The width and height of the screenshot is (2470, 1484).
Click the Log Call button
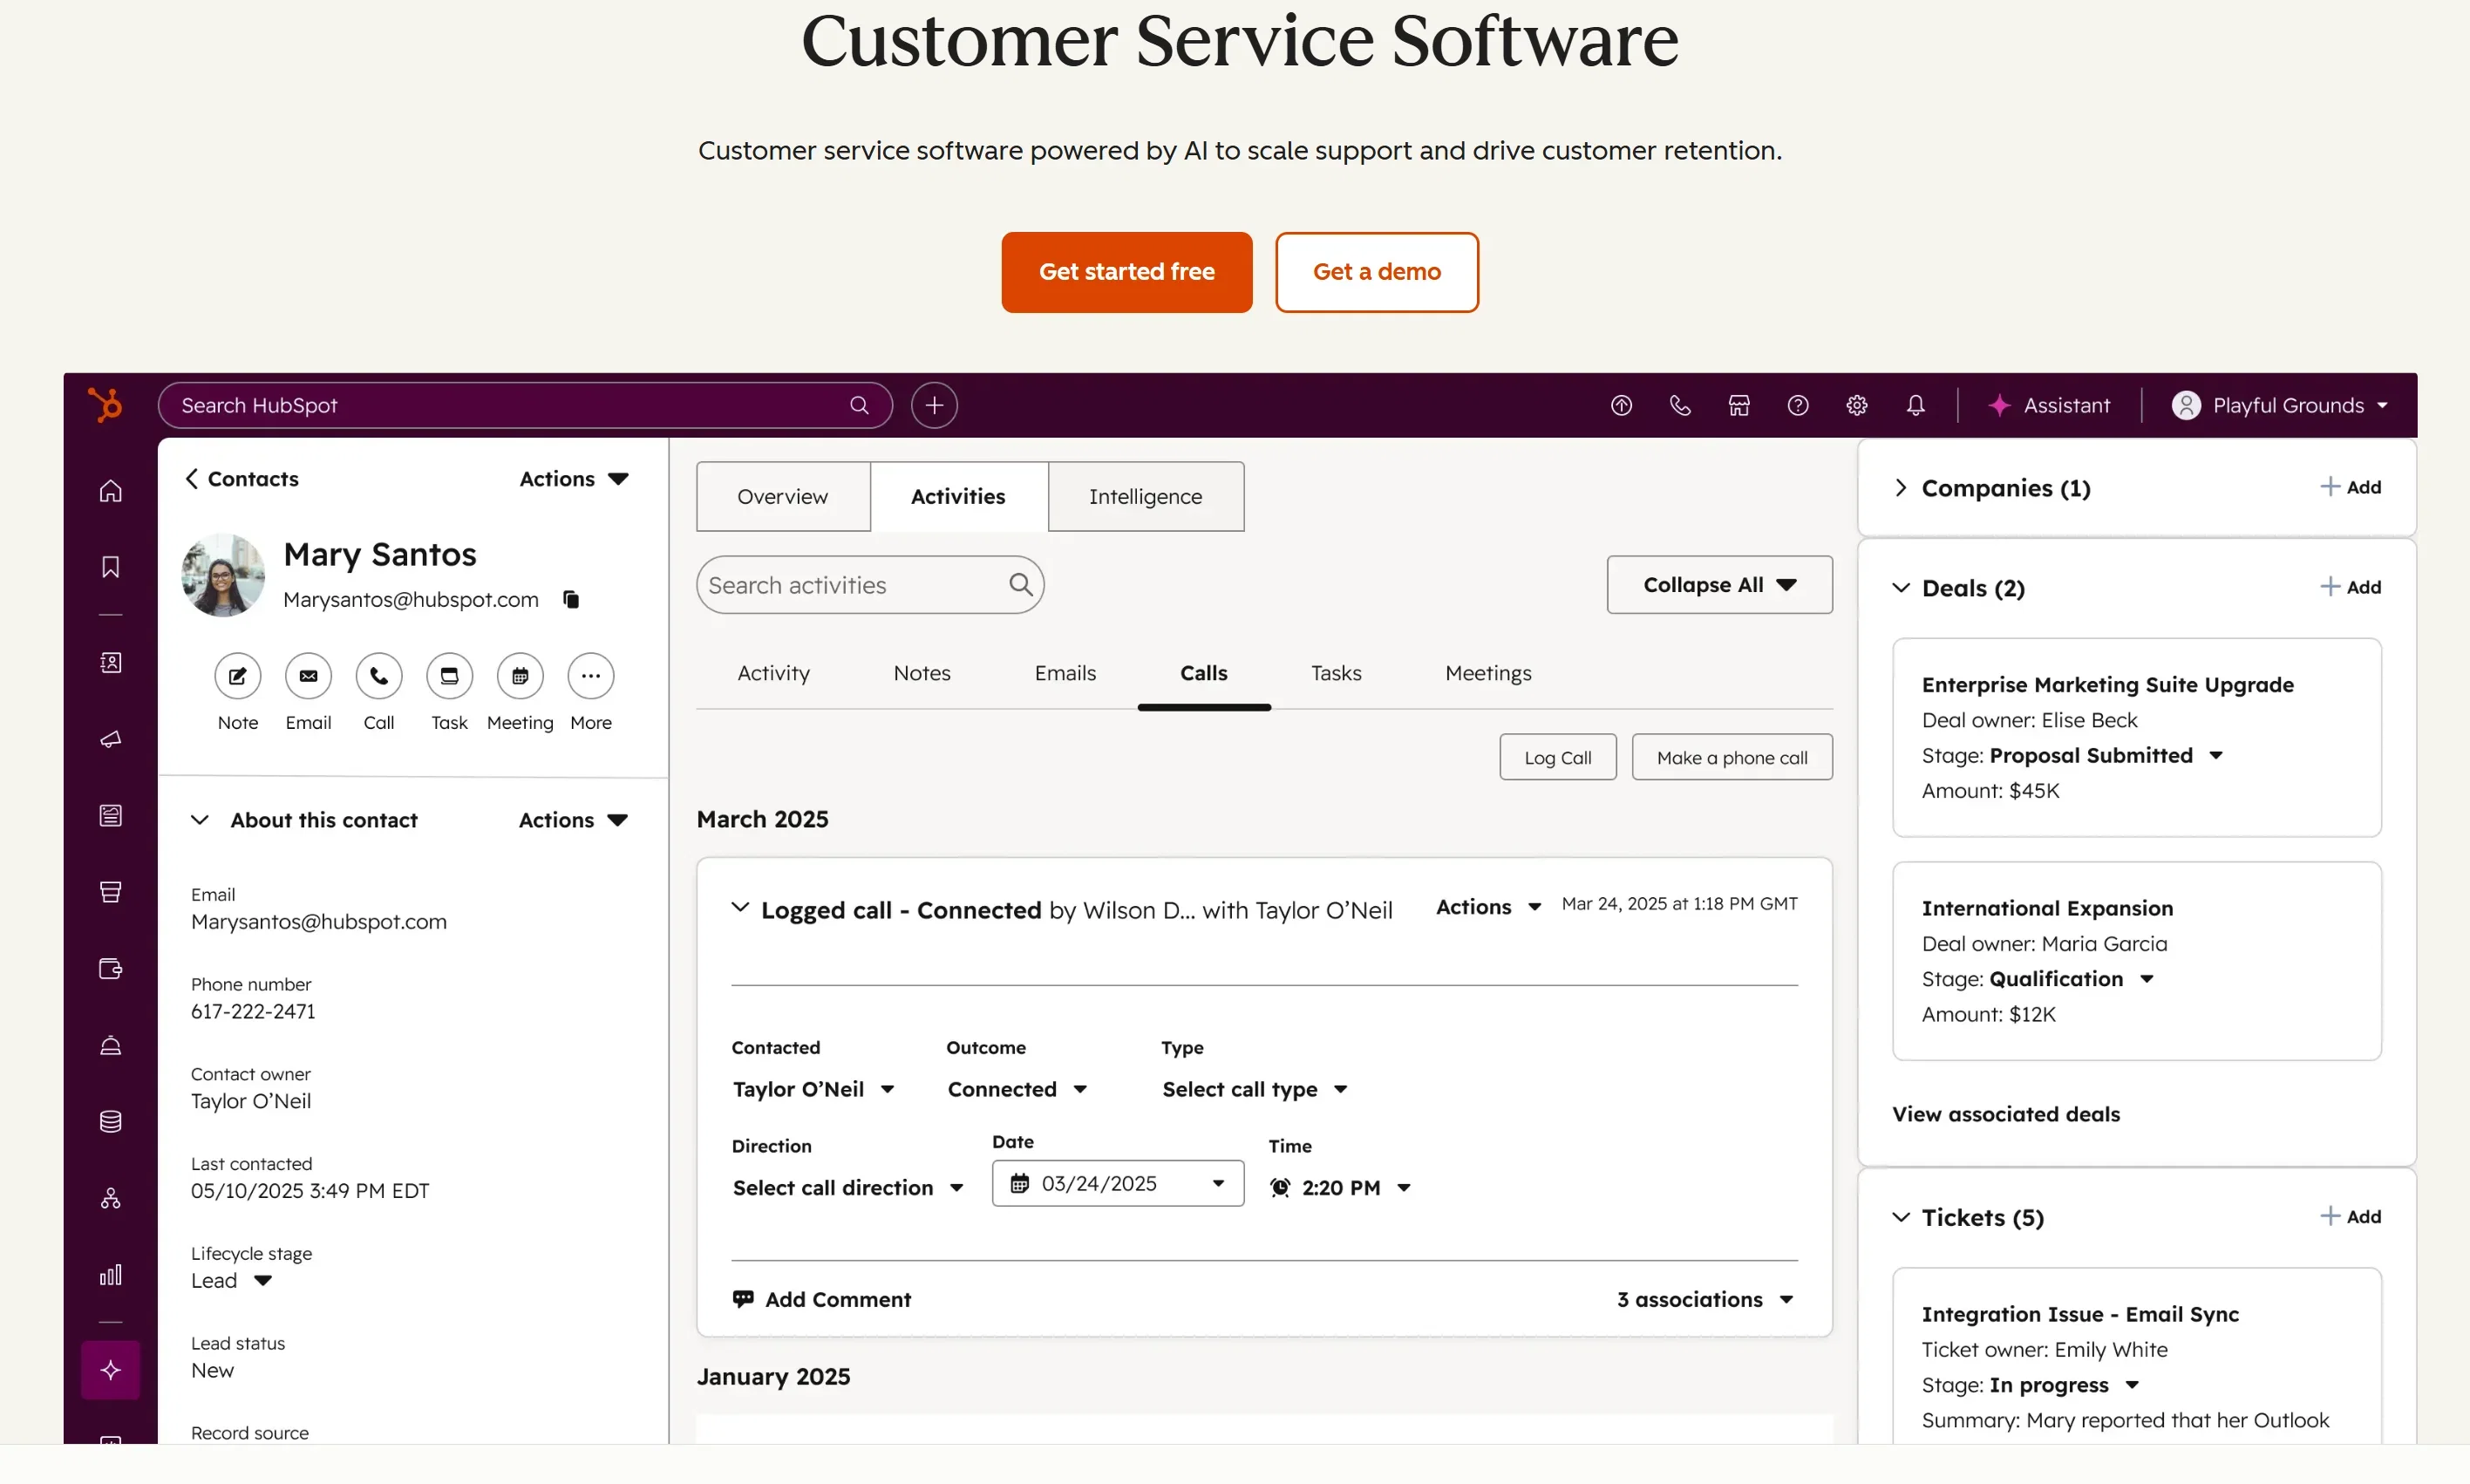(1558, 757)
